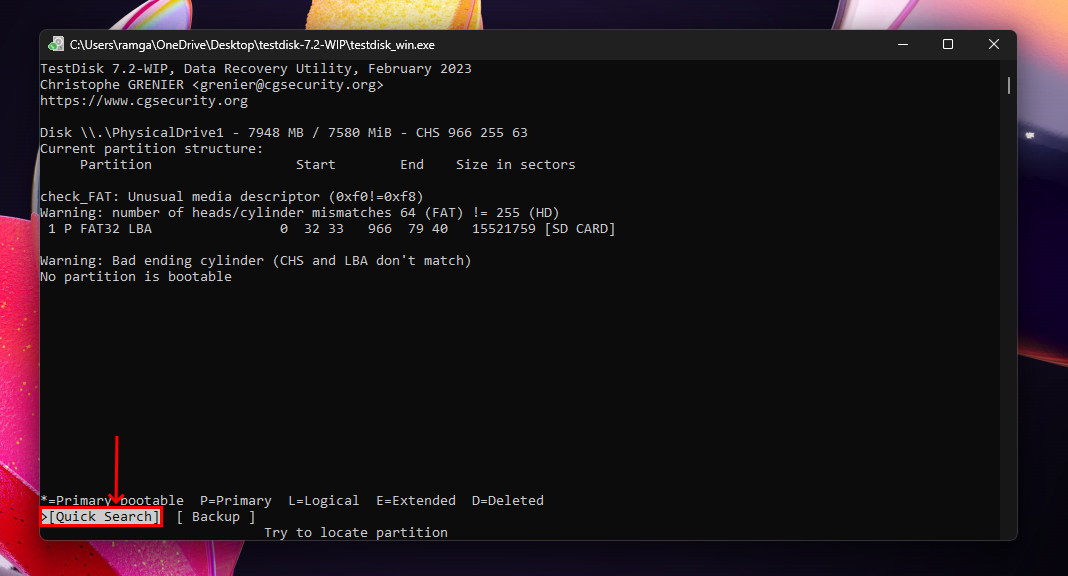Click 'Try to locate partition' hint text
The width and height of the screenshot is (1068, 576).
pyautogui.click(x=356, y=532)
